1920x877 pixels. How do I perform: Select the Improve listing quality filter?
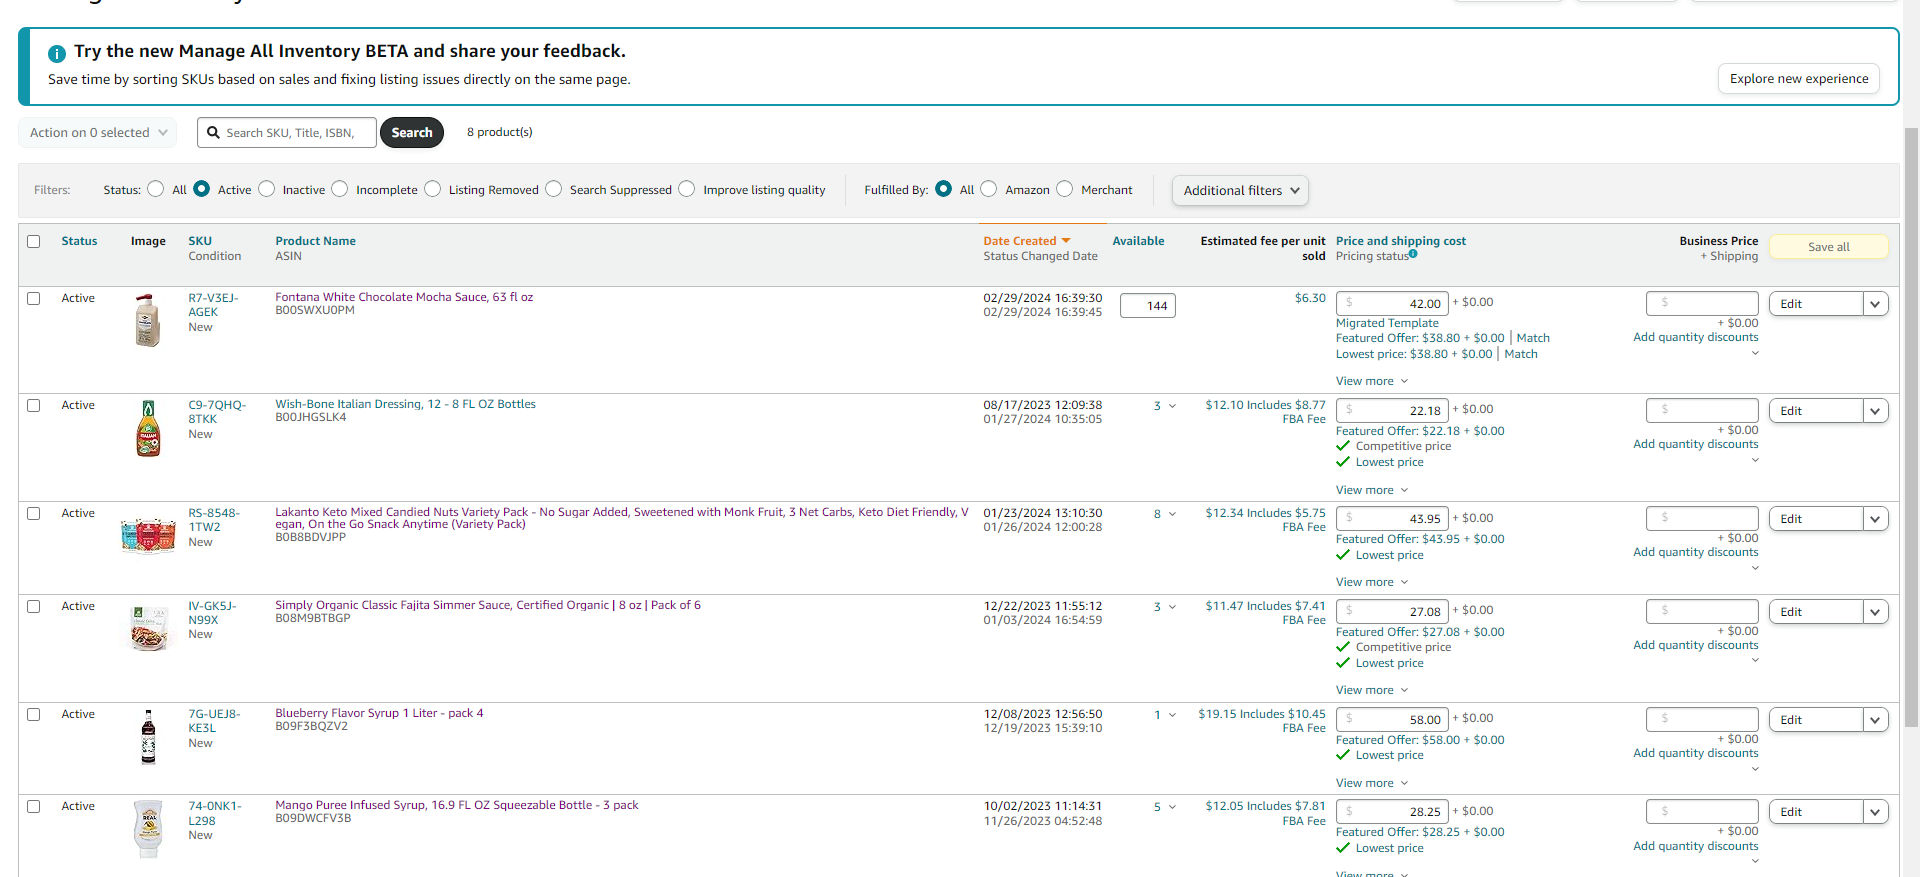tap(687, 189)
